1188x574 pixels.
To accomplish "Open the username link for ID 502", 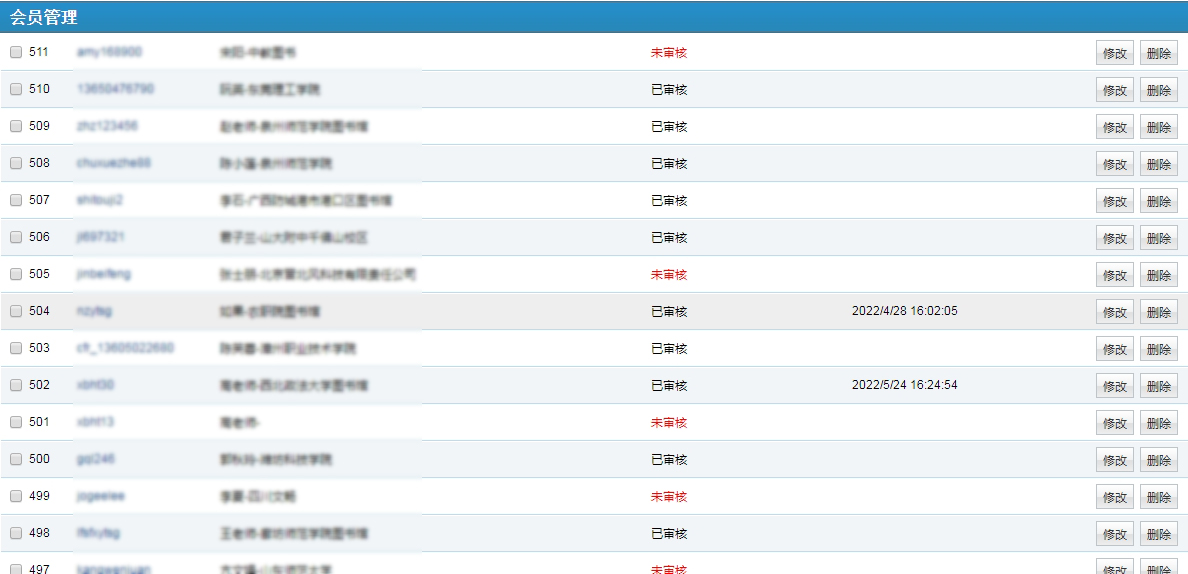I will (95, 385).
